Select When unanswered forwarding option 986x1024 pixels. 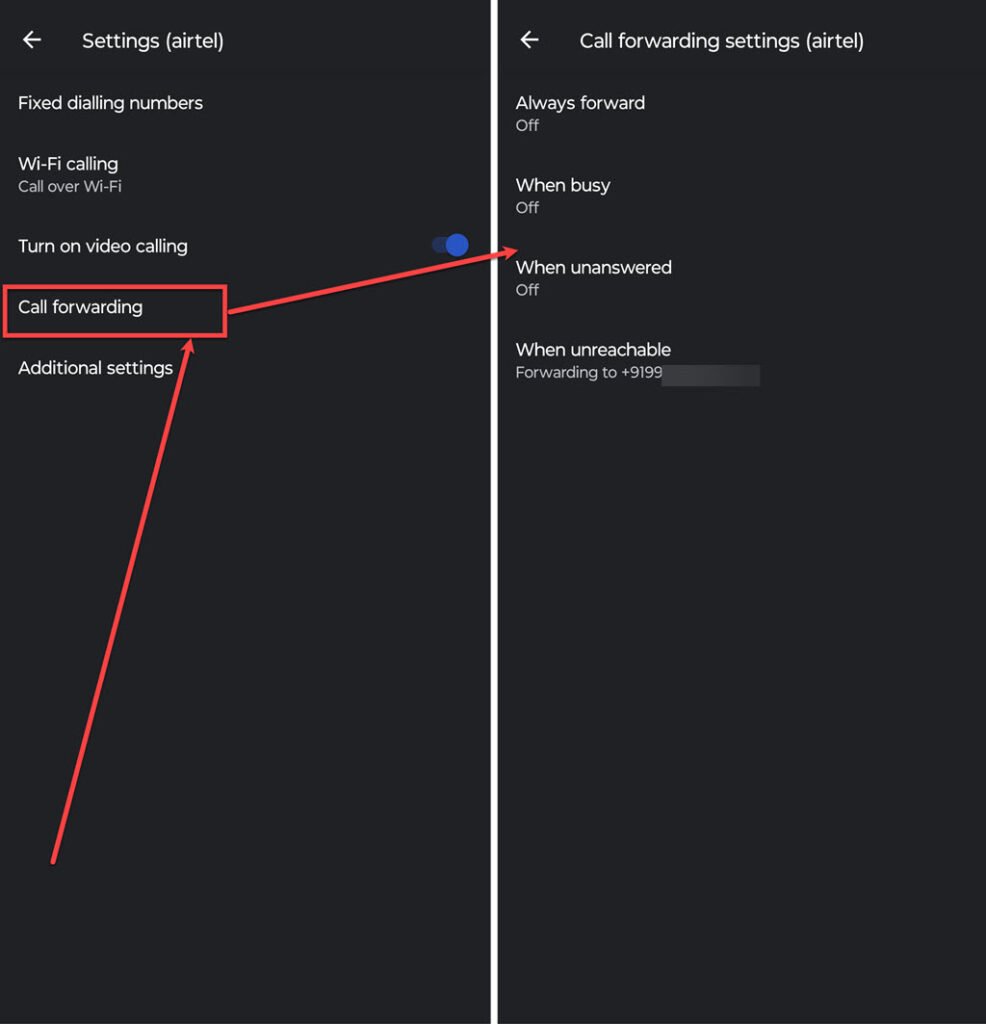point(593,267)
